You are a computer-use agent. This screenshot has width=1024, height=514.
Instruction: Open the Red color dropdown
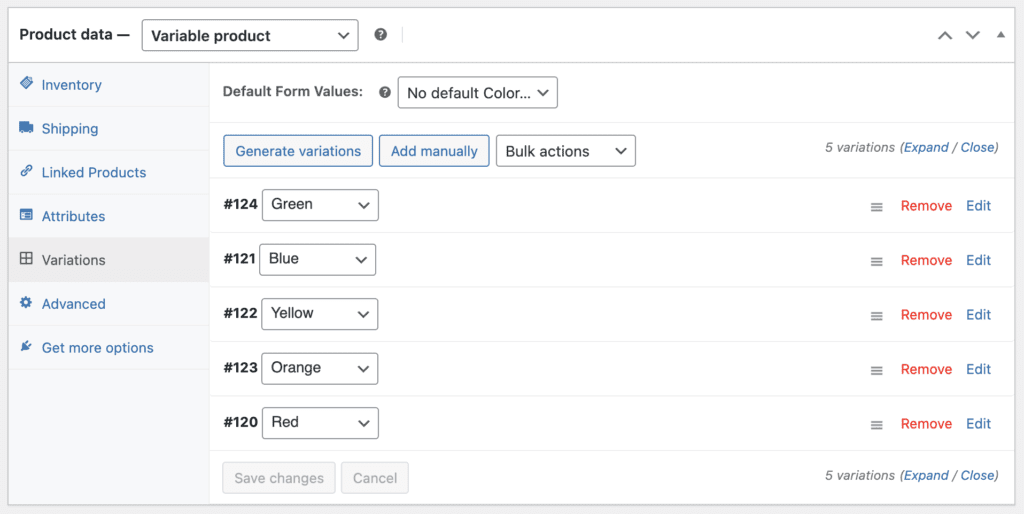tap(320, 423)
